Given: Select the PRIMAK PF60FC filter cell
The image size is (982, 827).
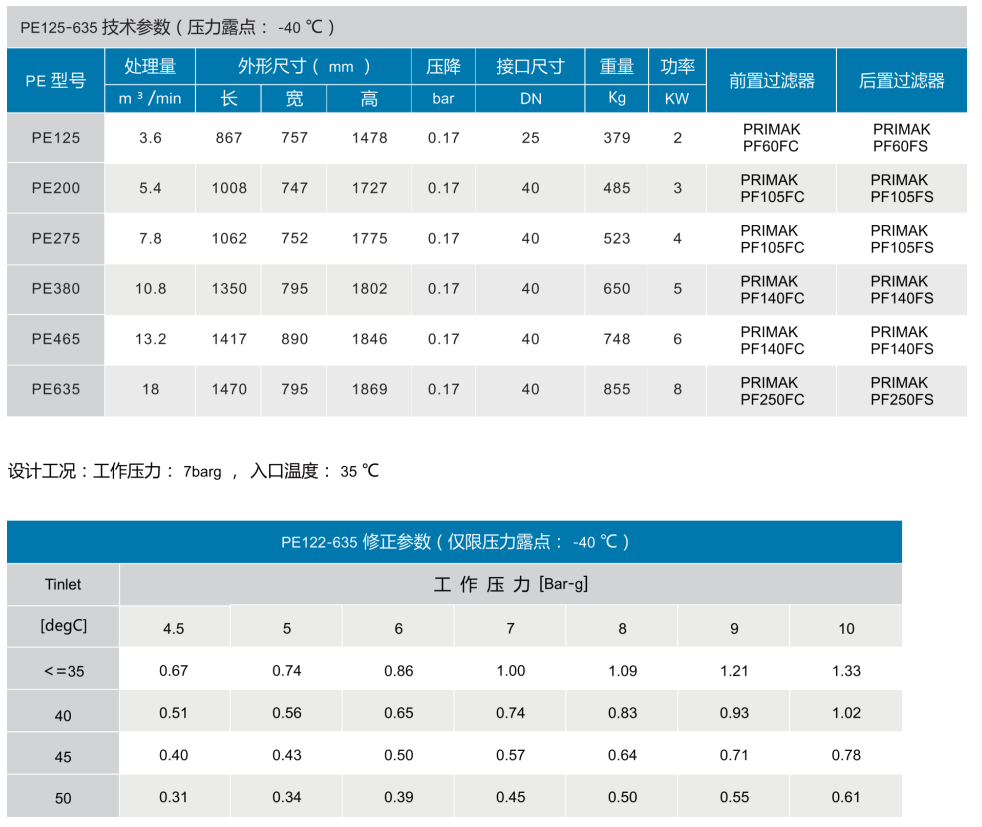Looking at the screenshot, I should (771, 138).
